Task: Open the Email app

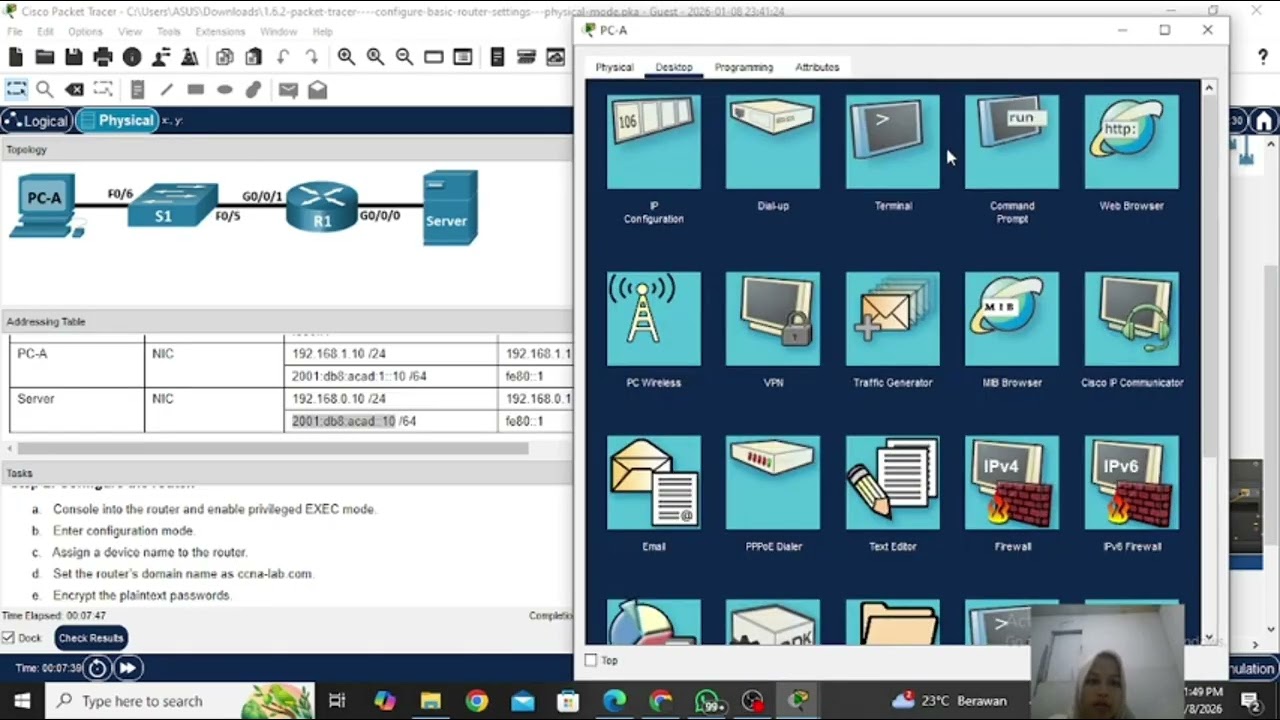Action: point(653,483)
